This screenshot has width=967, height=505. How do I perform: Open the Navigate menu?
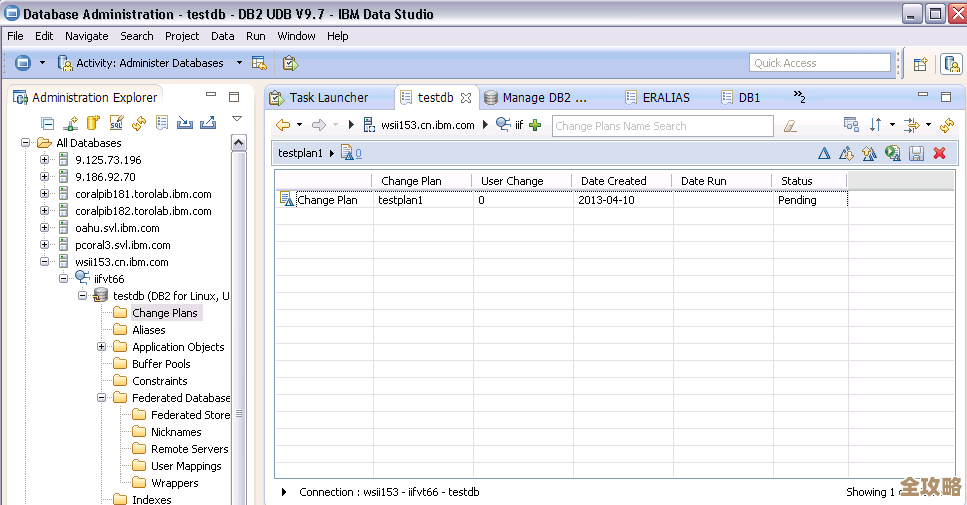(x=87, y=36)
